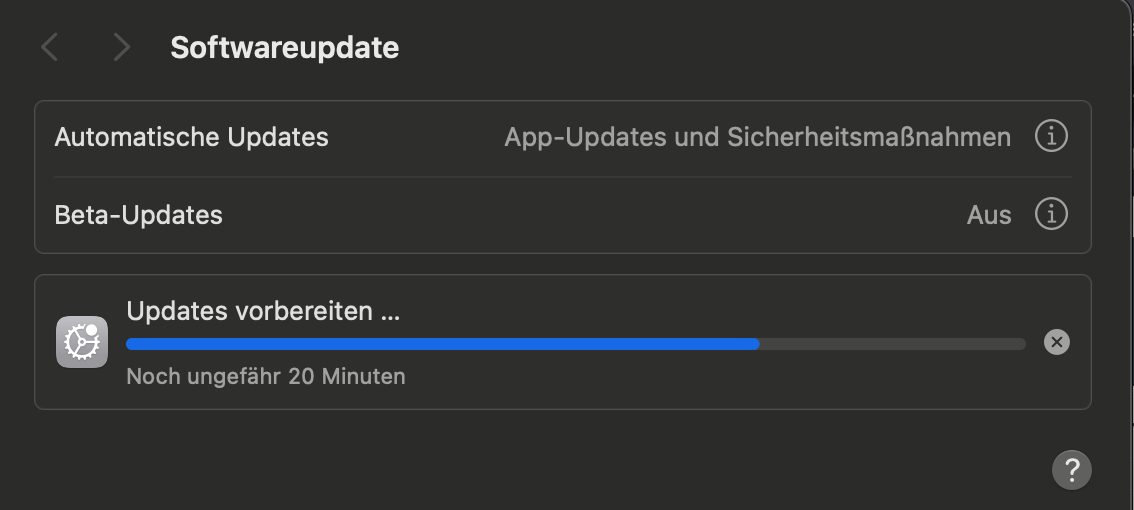Go forward with the right chevron

tap(121, 47)
